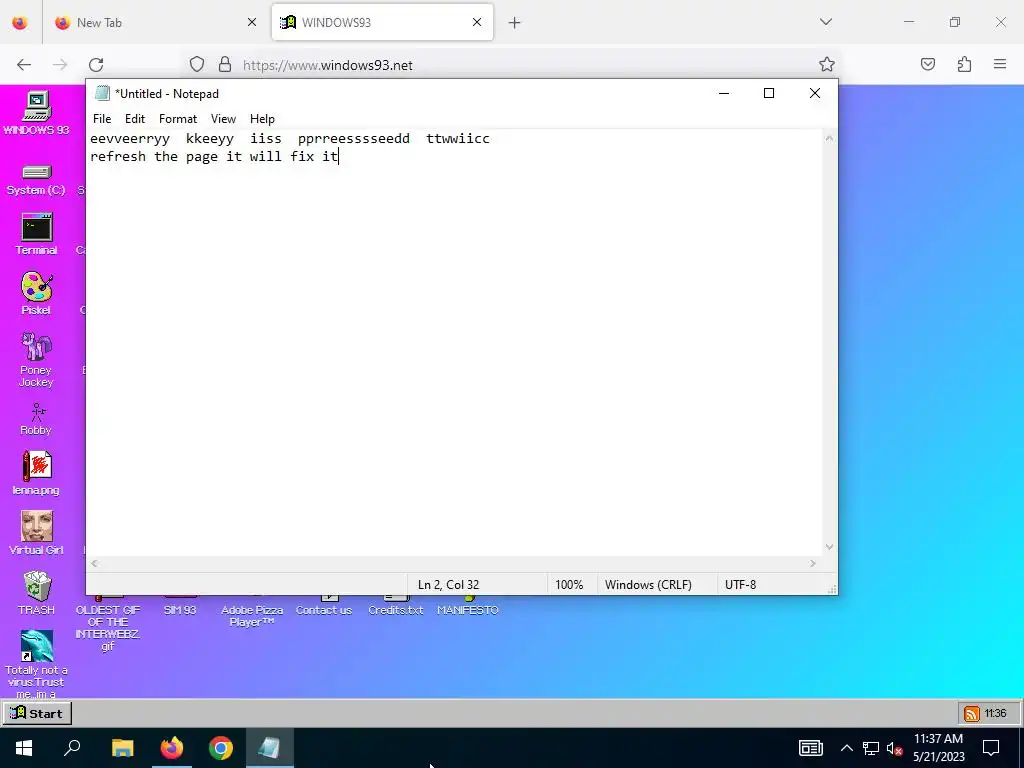Open the Notepad Edit menu
Screen dimensions: 1024x768
click(x=135, y=119)
